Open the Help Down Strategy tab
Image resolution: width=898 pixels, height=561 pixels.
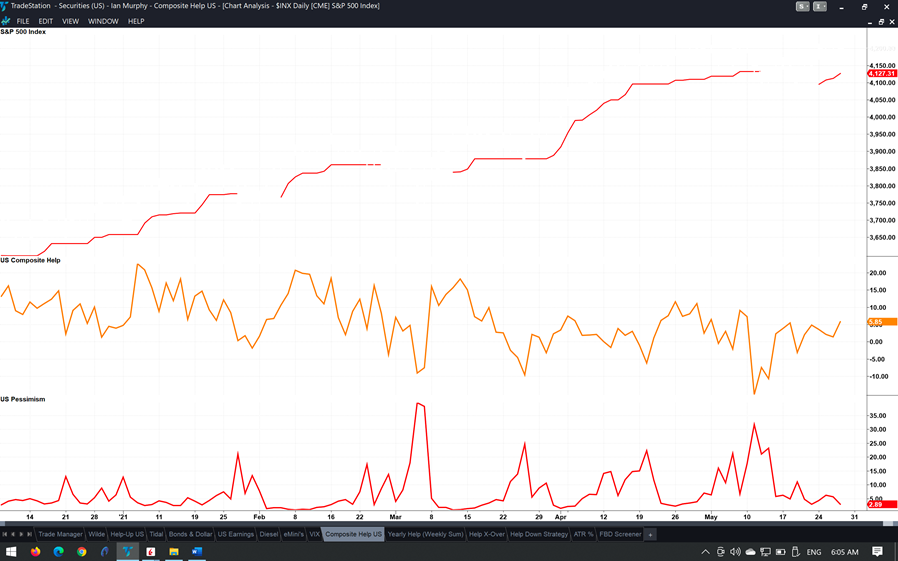[539, 534]
